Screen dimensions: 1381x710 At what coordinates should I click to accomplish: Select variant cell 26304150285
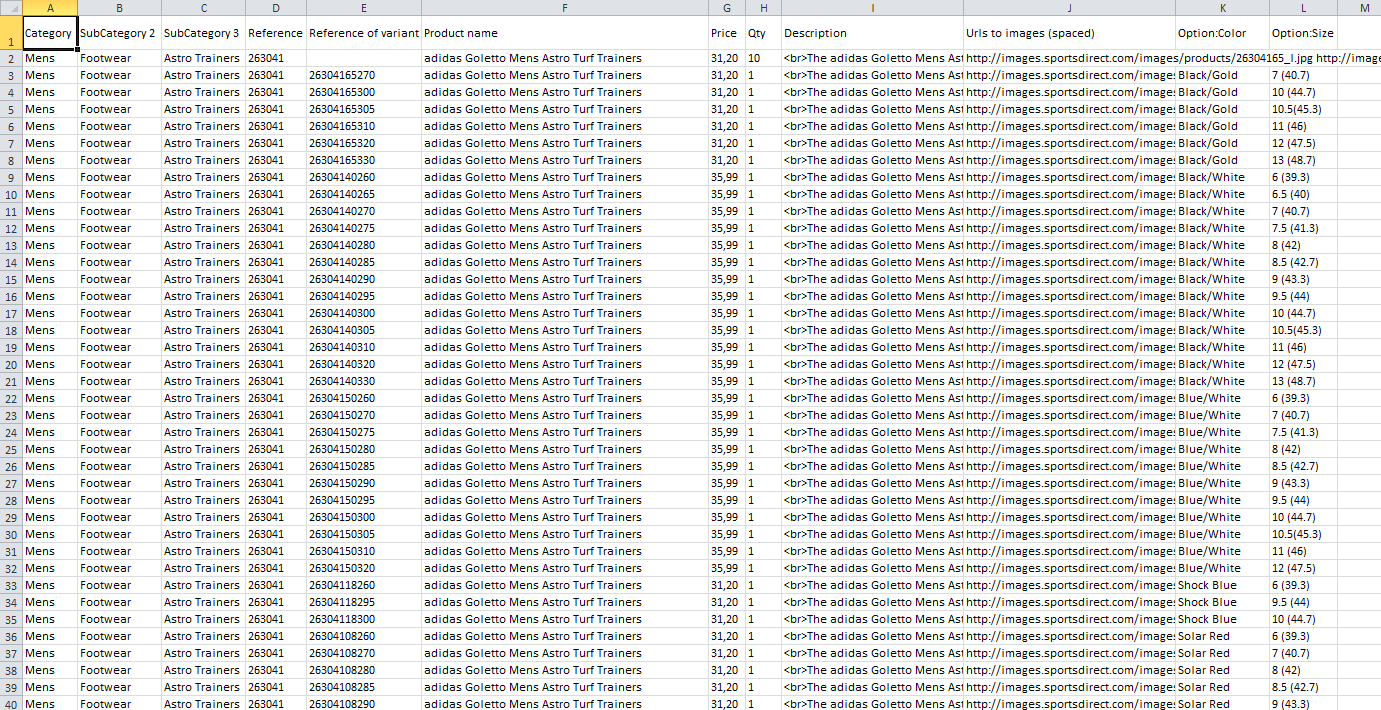coord(364,467)
